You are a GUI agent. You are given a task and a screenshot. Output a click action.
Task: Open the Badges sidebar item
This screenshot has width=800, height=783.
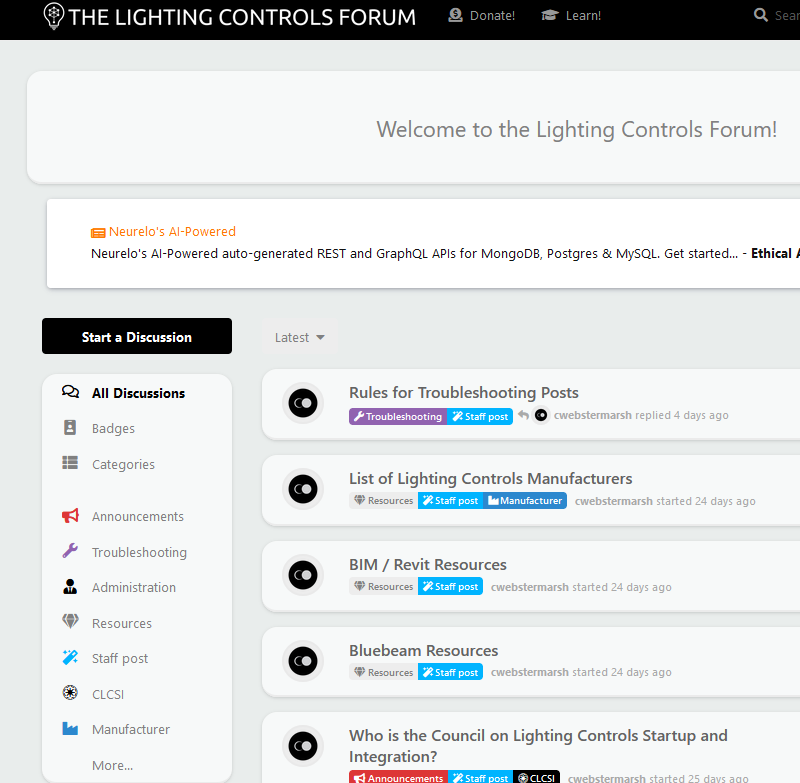(x=113, y=428)
